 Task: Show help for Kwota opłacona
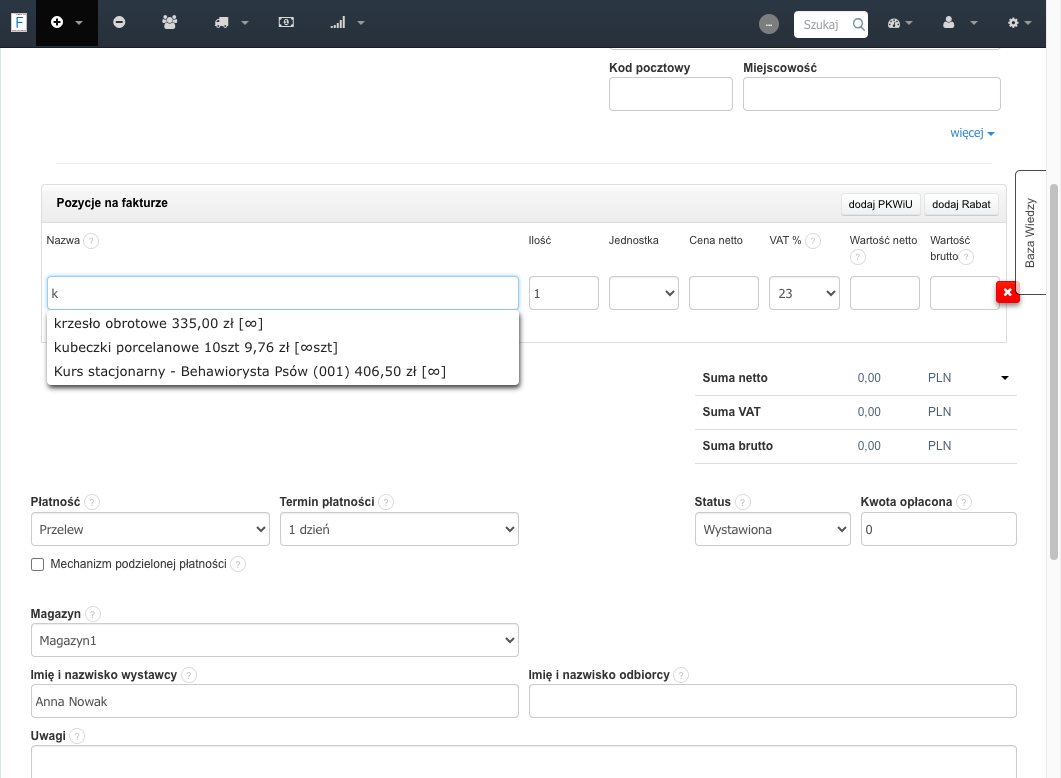(x=964, y=502)
